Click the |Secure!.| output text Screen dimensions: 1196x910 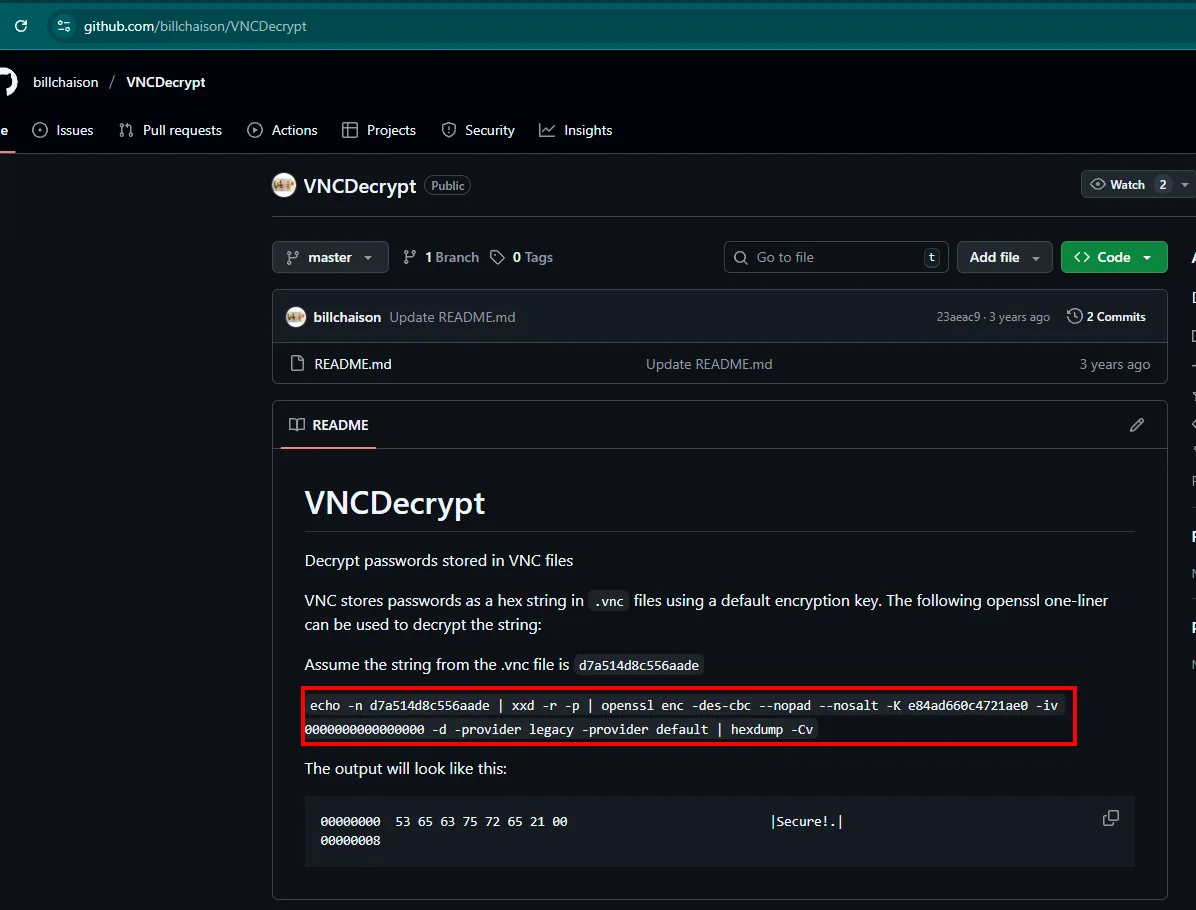pos(806,822)
